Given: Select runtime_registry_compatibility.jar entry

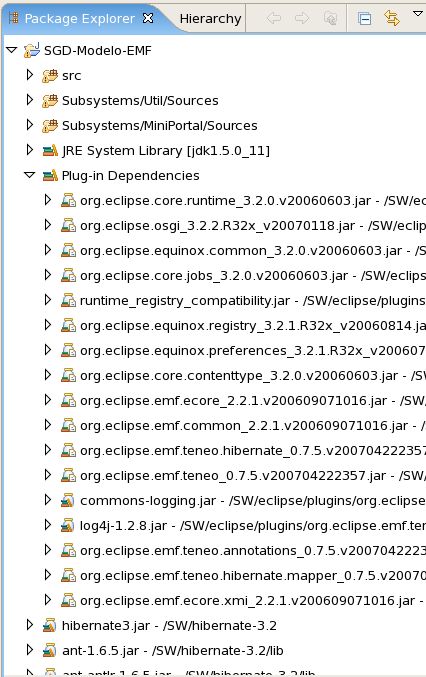Looking at the screenshot, I should (x=185, y=301).
